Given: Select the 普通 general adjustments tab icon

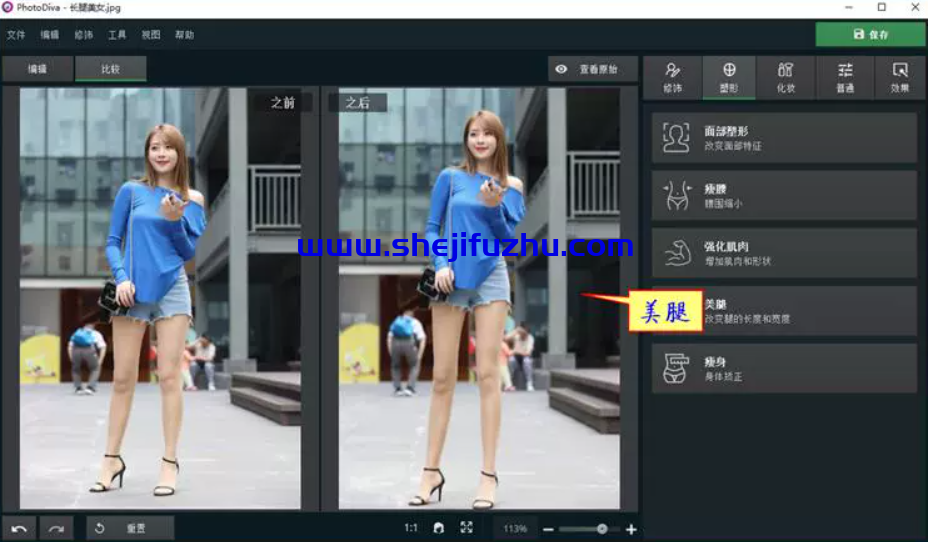Looking at the screenshot, I should click(845, 77).
